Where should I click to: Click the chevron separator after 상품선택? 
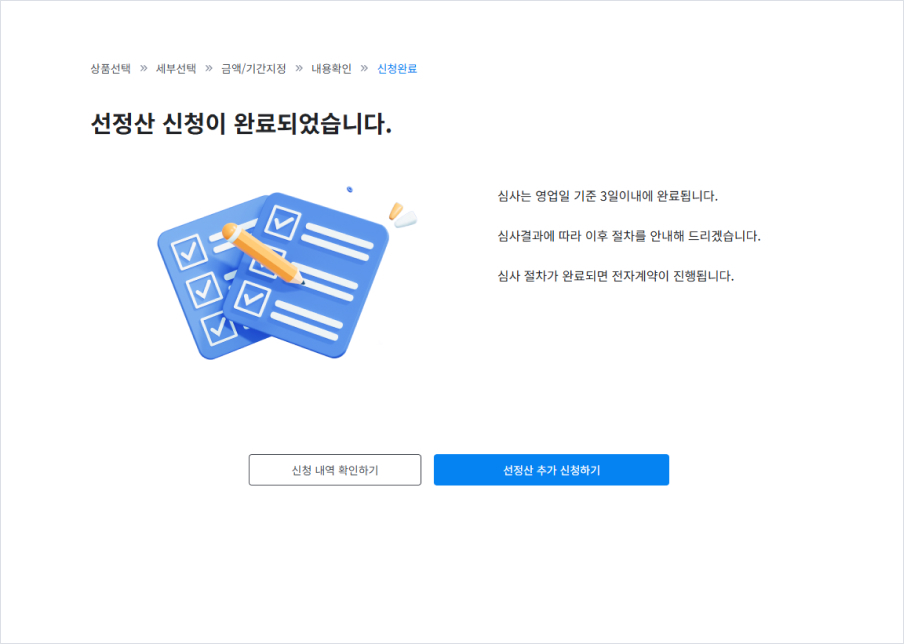point(144,69)
